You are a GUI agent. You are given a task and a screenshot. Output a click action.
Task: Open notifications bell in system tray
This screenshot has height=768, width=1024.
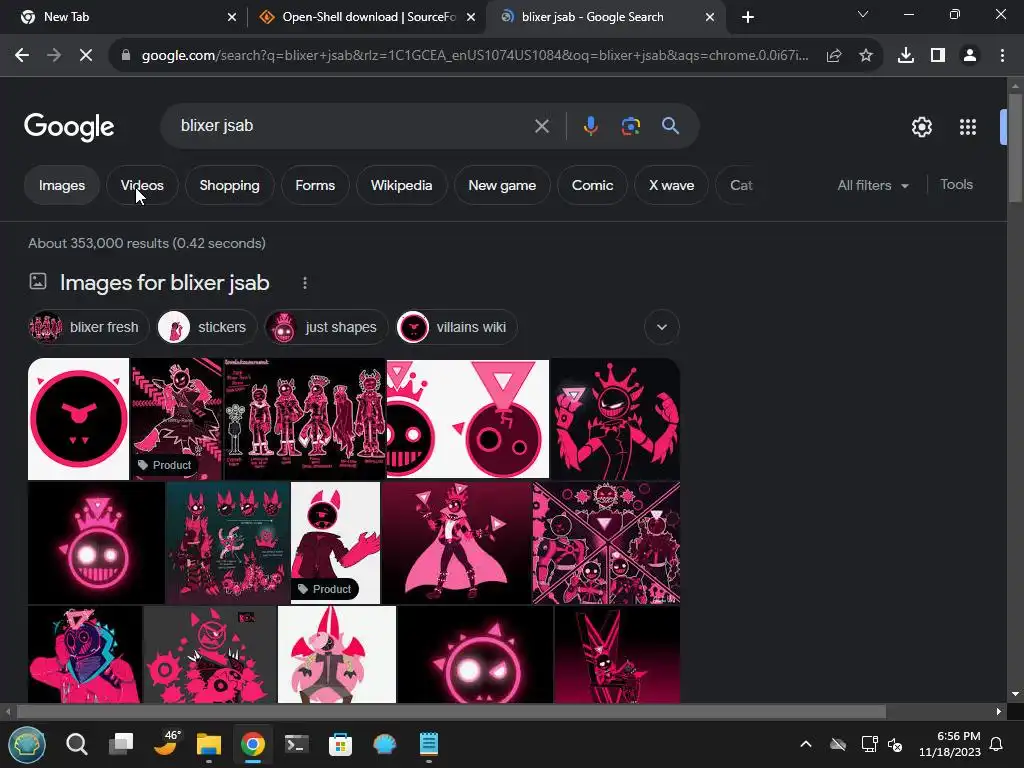pos(997,744)
